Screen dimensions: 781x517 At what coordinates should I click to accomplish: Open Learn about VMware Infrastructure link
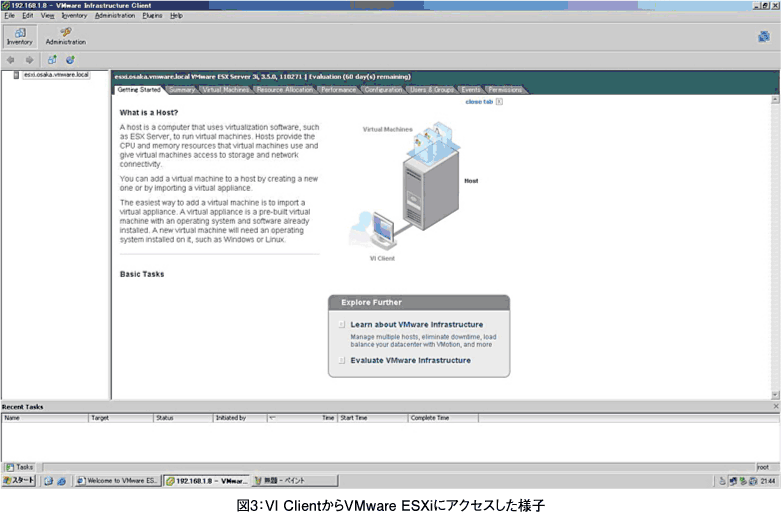[x=416, y=324]
